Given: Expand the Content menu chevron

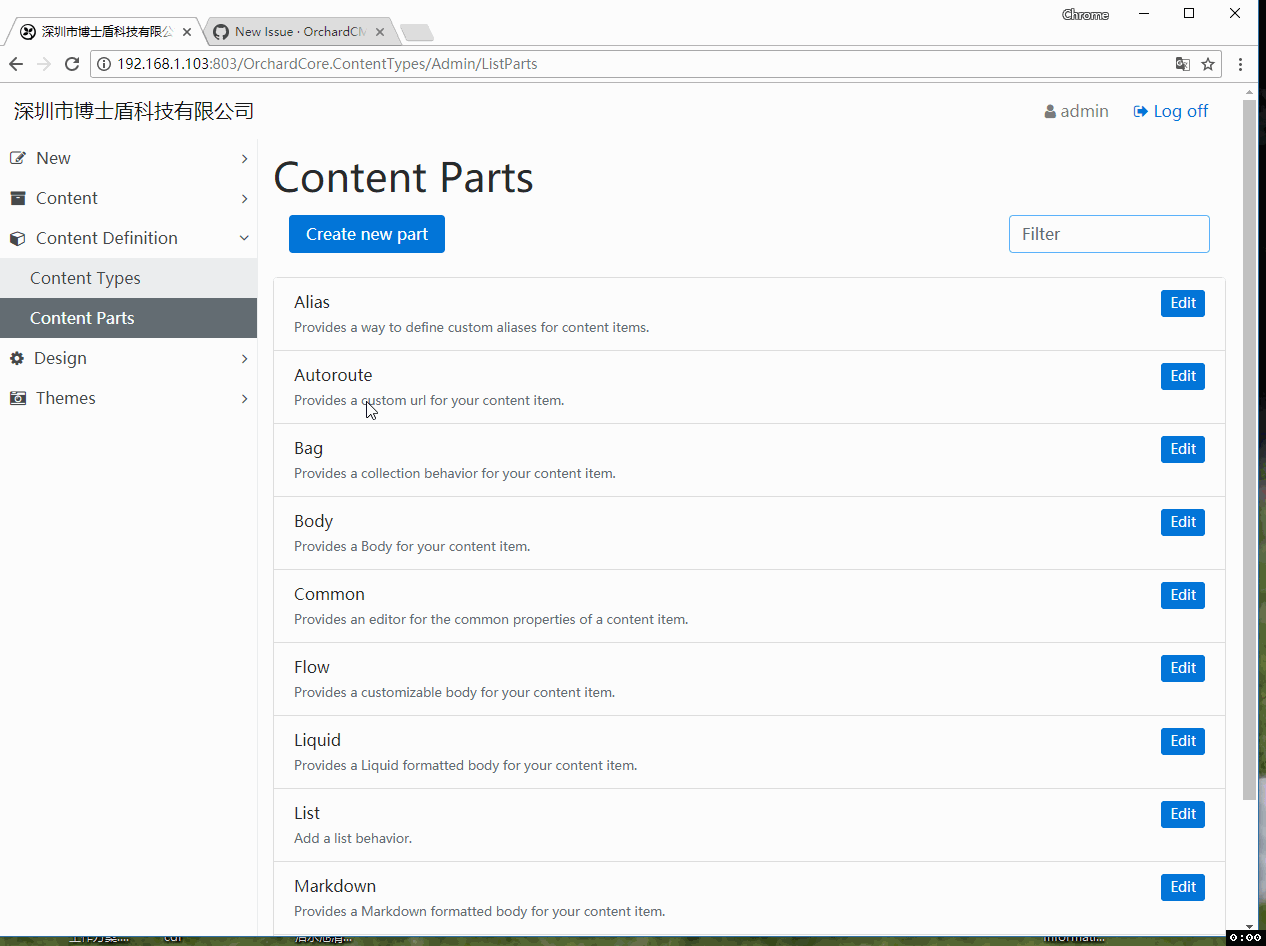Looking at the screenshot, I should coord(244,199).
